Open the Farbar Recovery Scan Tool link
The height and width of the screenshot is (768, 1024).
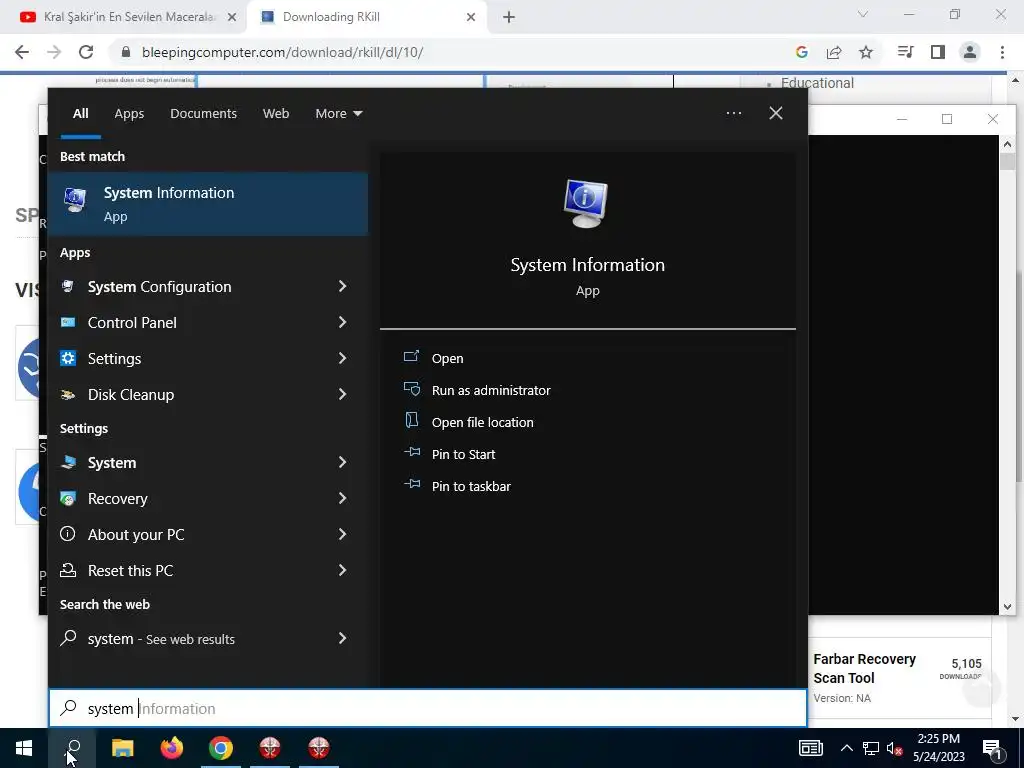[x=864, y=668]
